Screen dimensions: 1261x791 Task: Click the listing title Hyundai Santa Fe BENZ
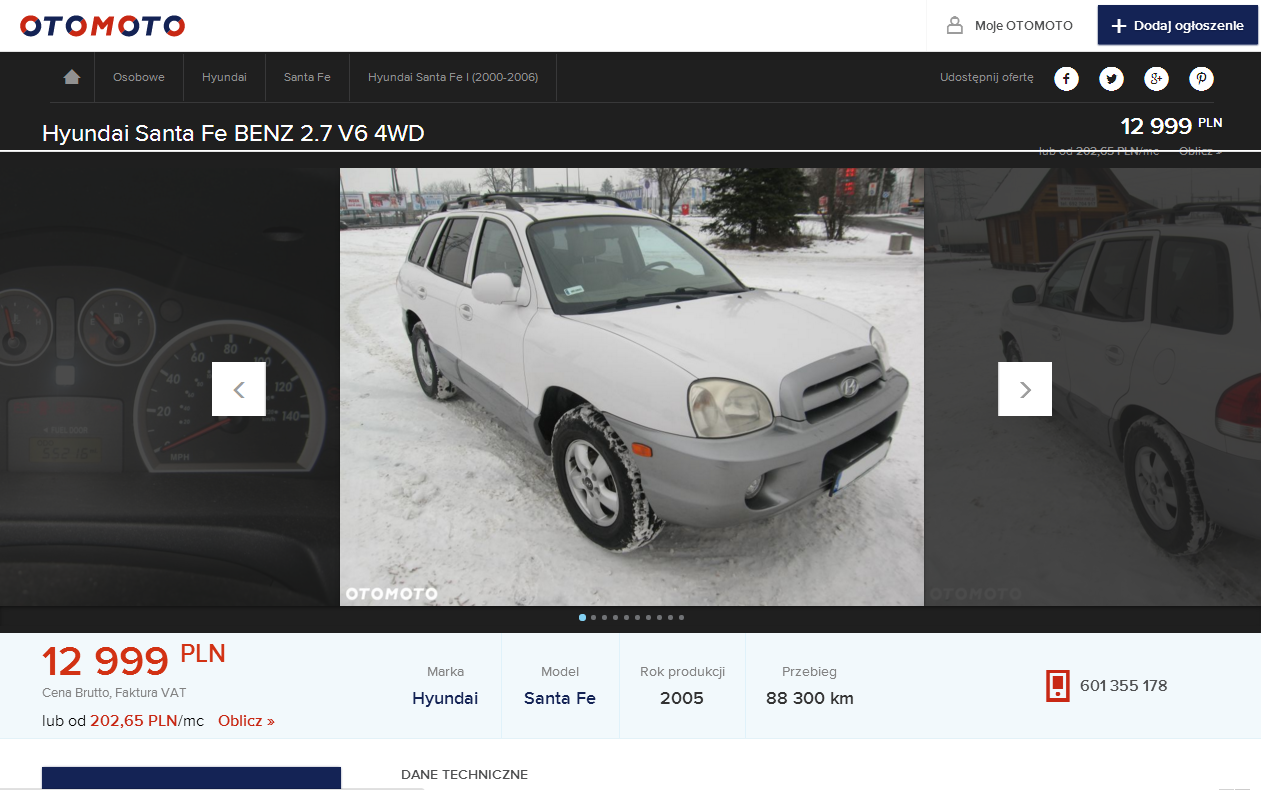click(x=233, y=133)
